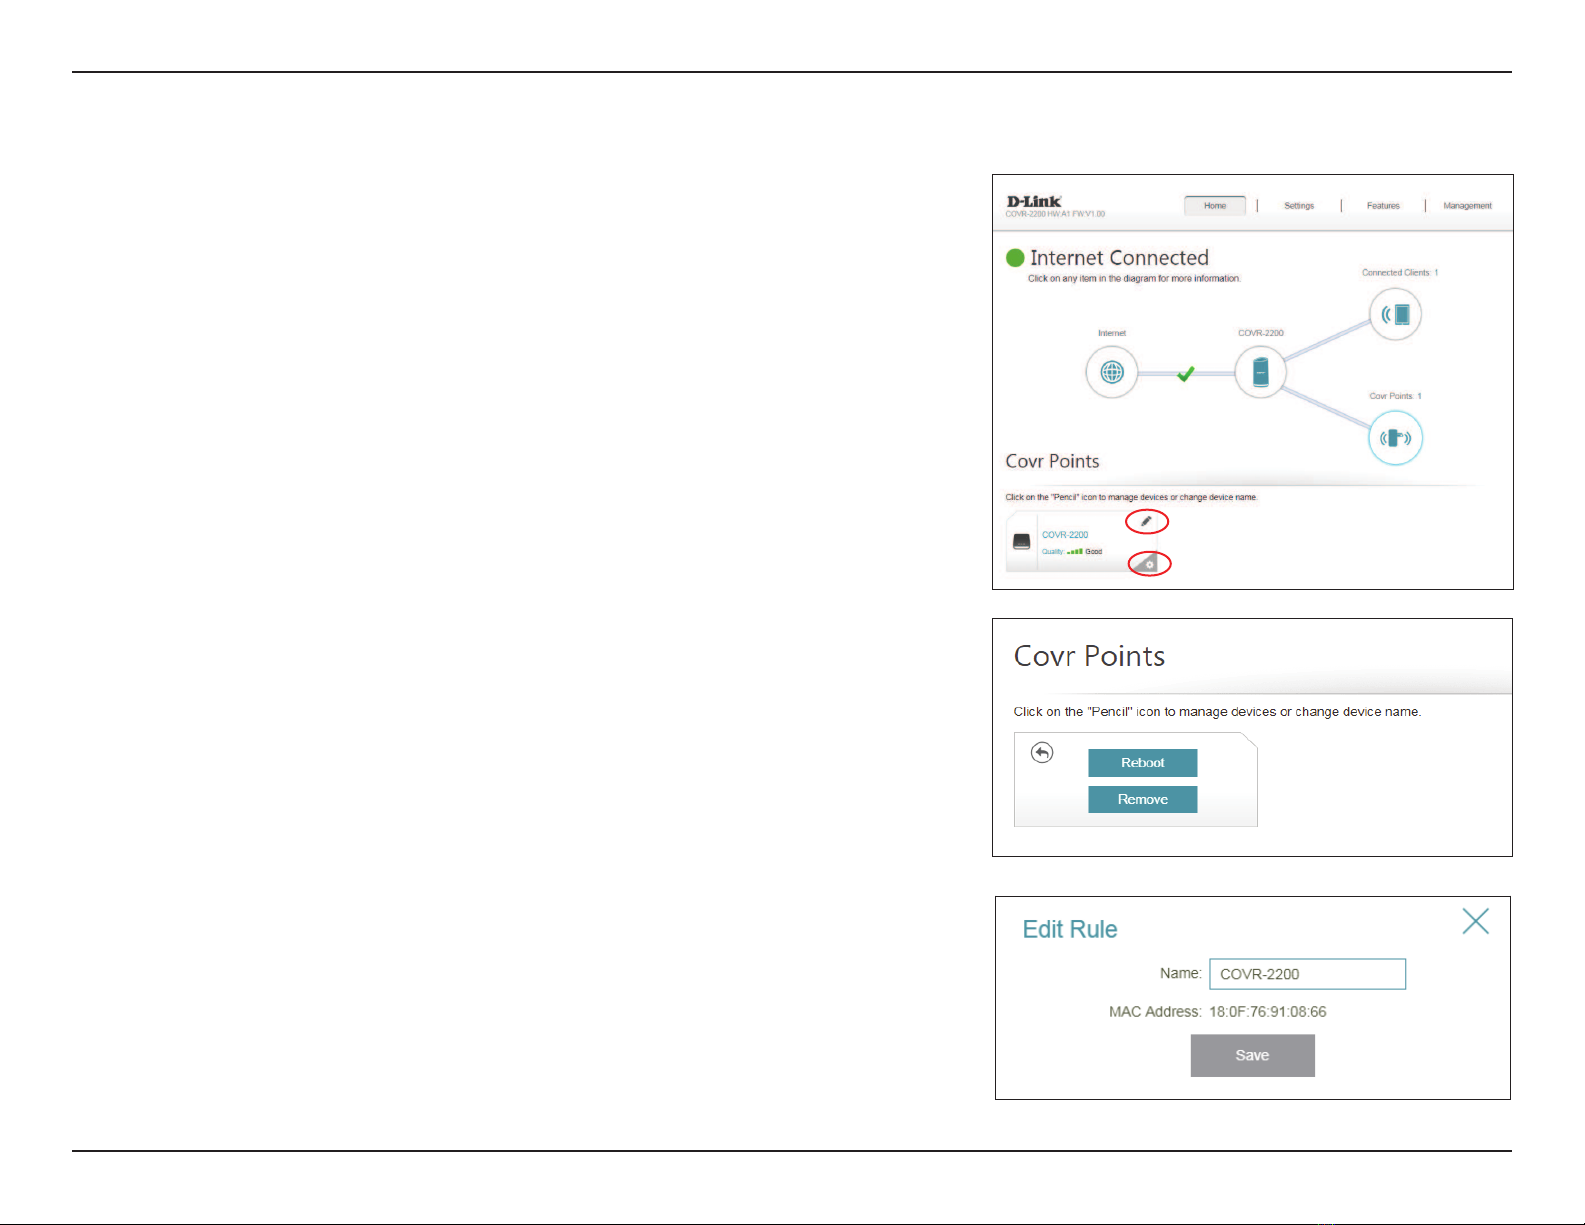
Task: Go to the Management tab
Action: (x=1467, y=206)
